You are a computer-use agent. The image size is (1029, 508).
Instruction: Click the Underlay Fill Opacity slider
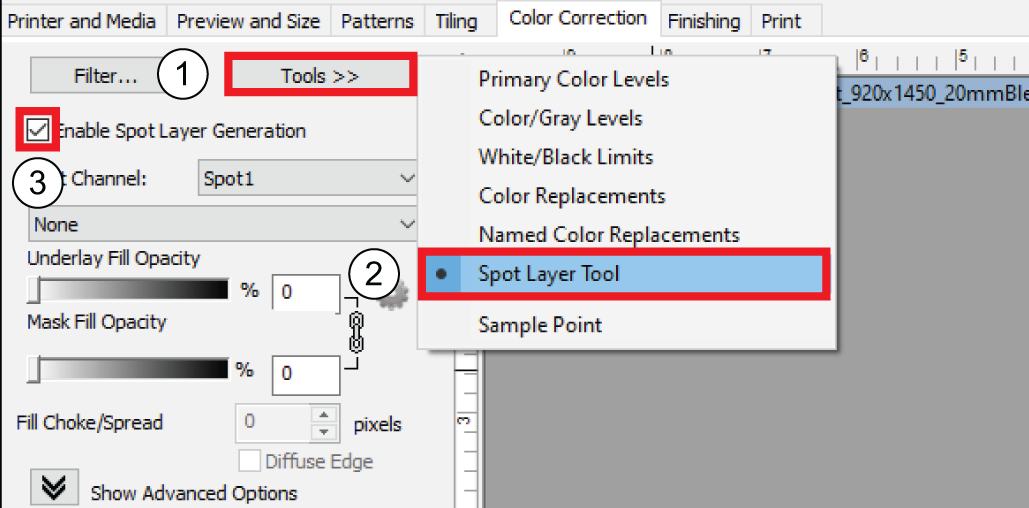tap(130, 290)
